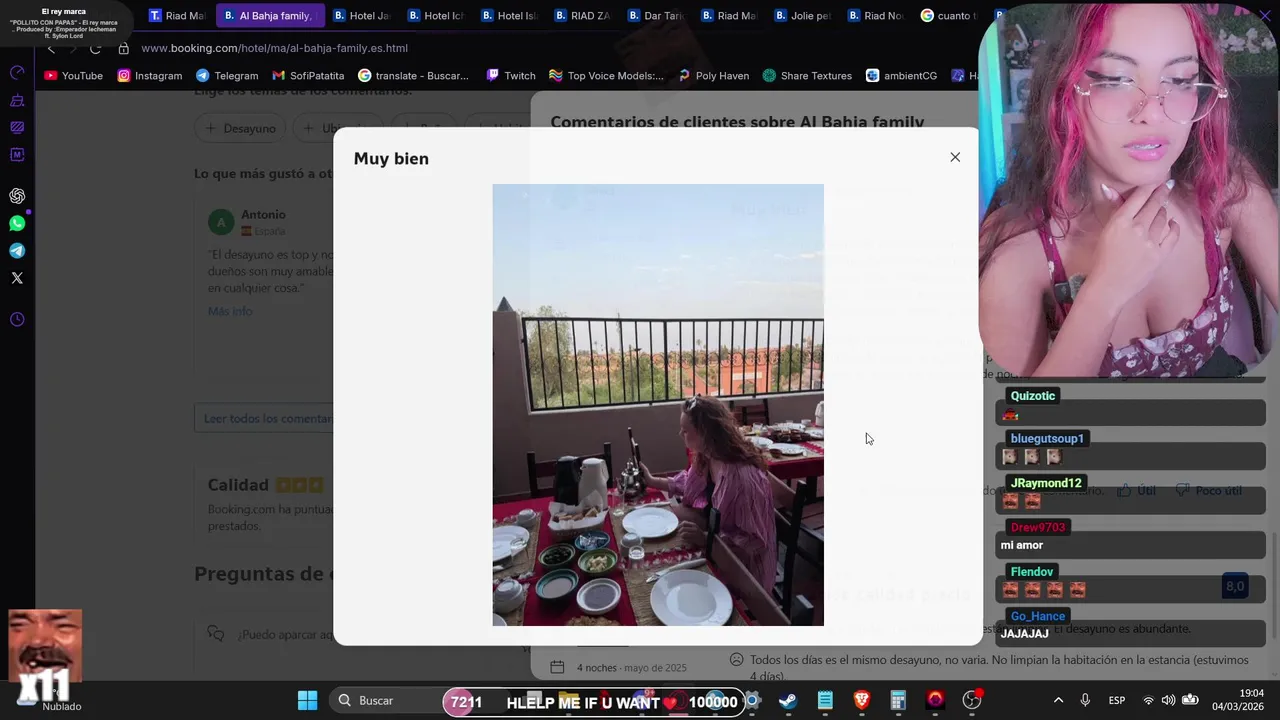This screenshot has height=720, width=1280.
Task: Open Calculator from the taskbar
Action: pos(898,700)
